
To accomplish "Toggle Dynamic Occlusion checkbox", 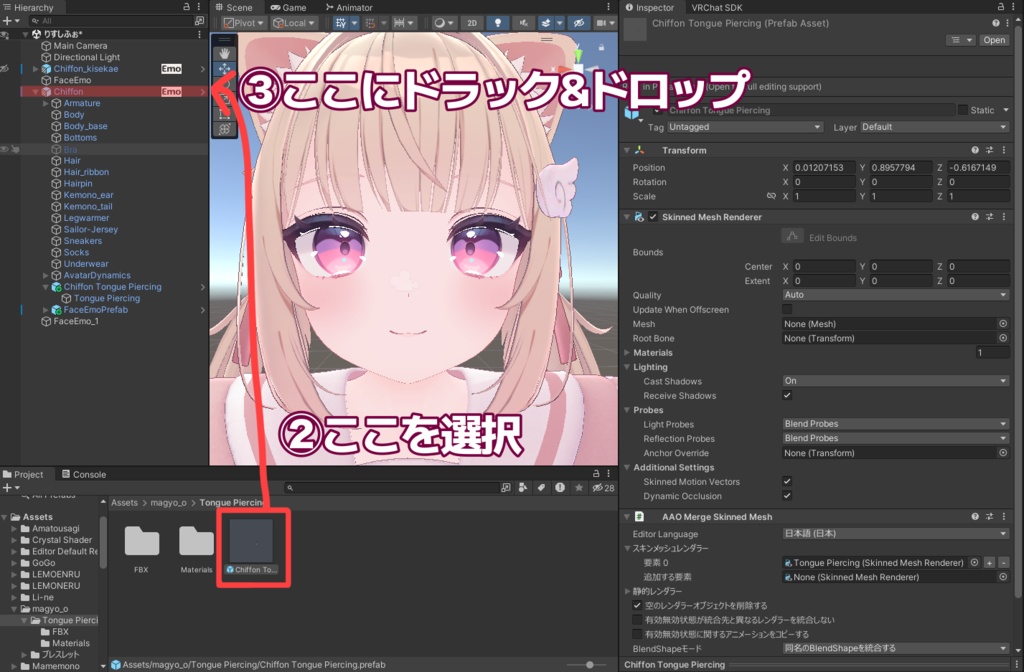I will tap(787, 496).
